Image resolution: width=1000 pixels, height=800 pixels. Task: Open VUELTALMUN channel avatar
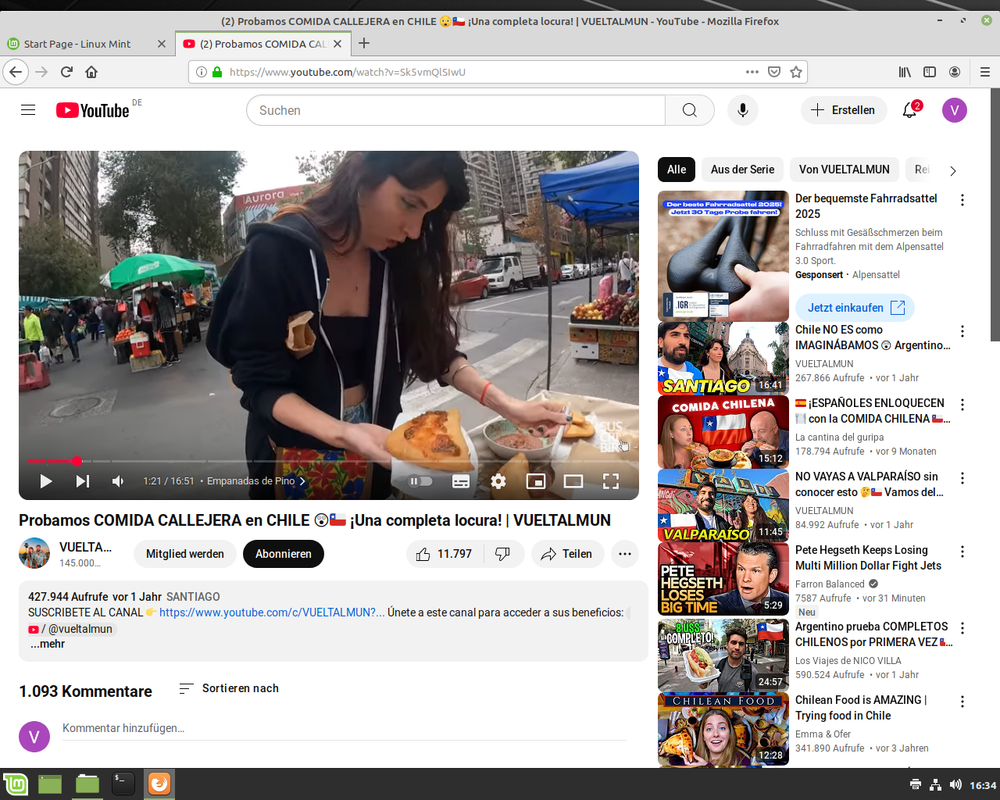point(34,553)
